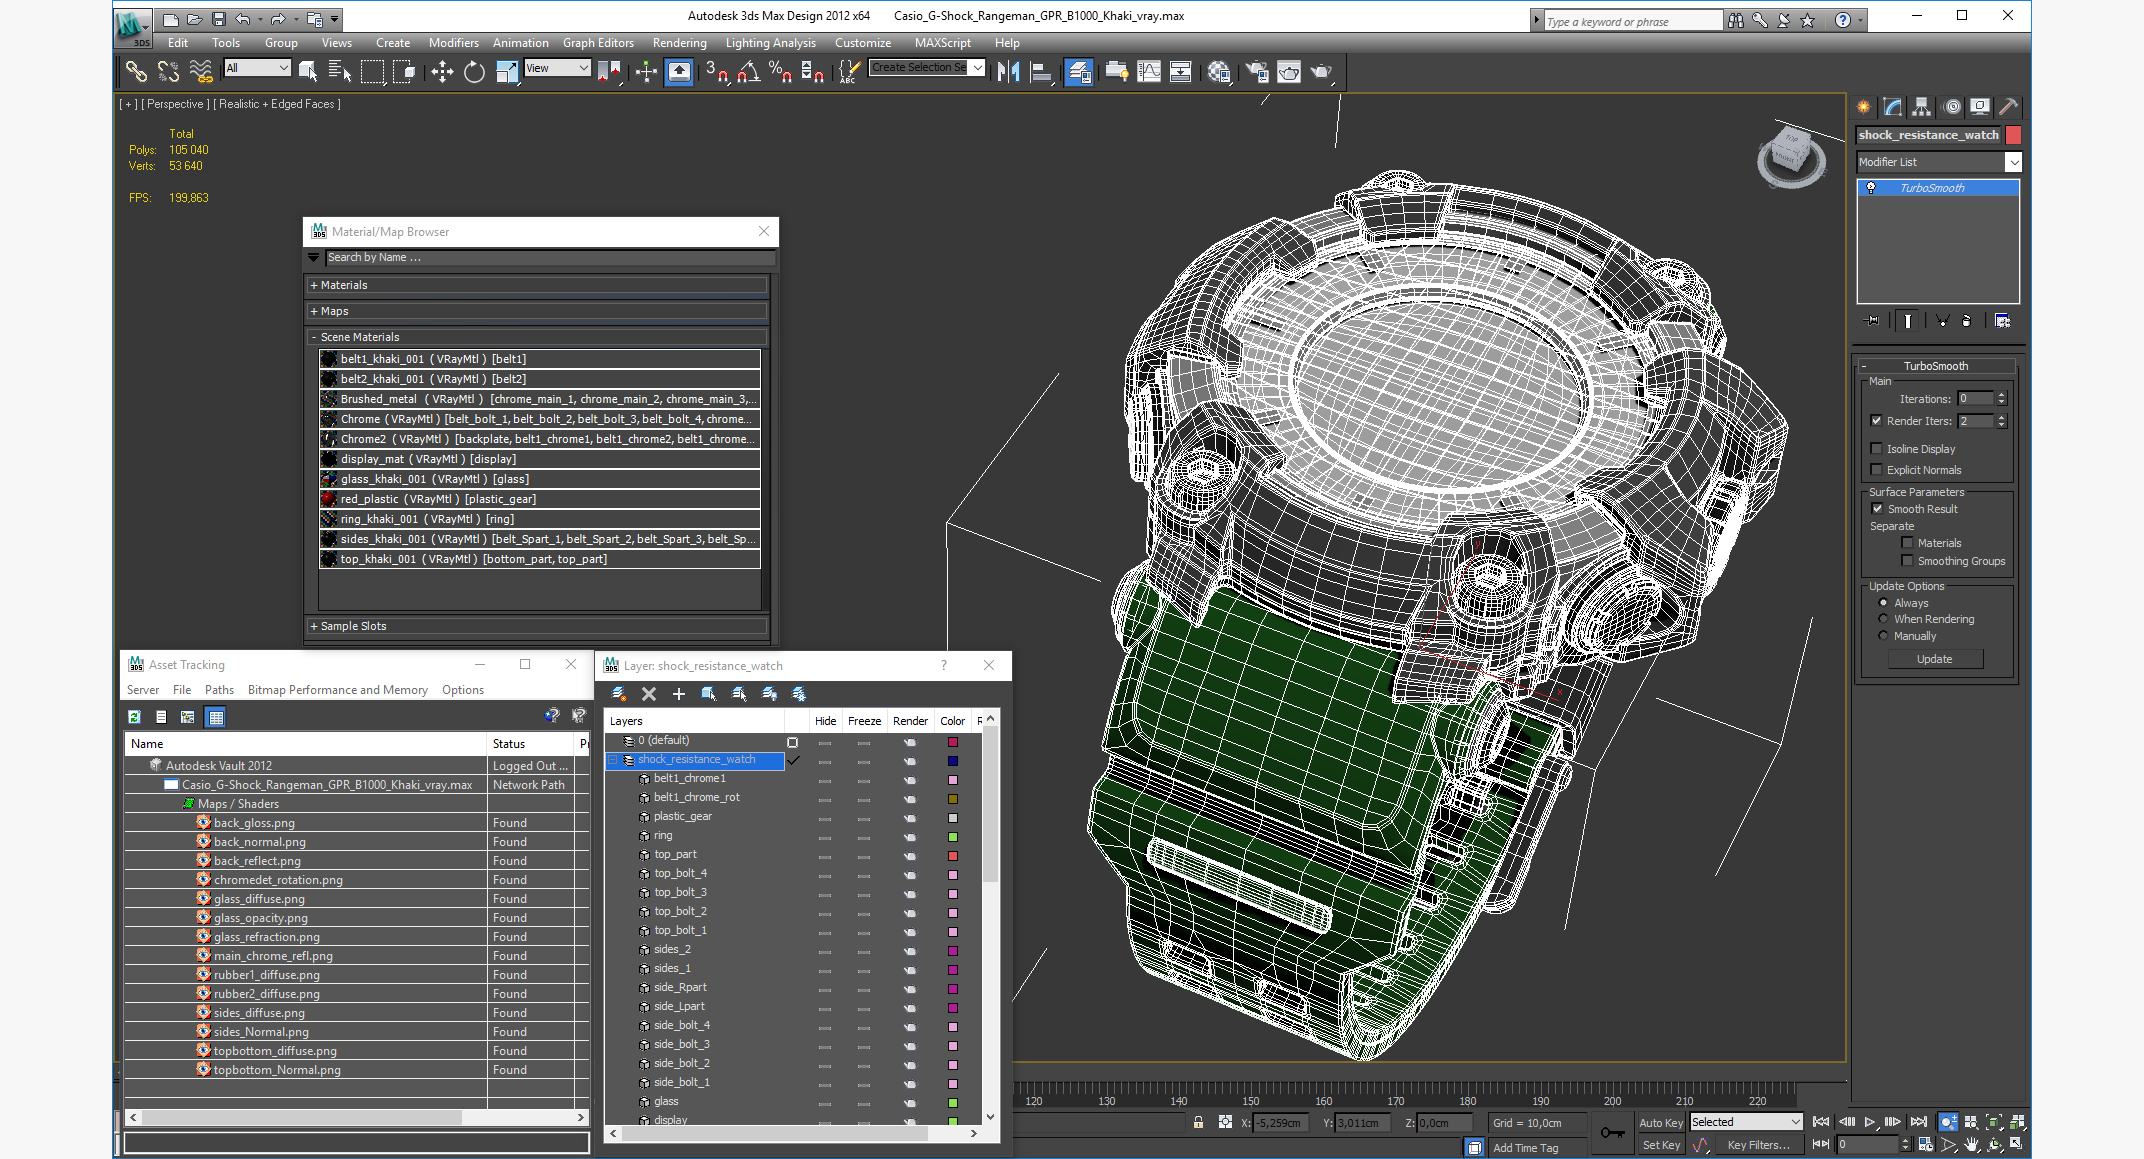Click the Align tool icon

coord(1041,71)
